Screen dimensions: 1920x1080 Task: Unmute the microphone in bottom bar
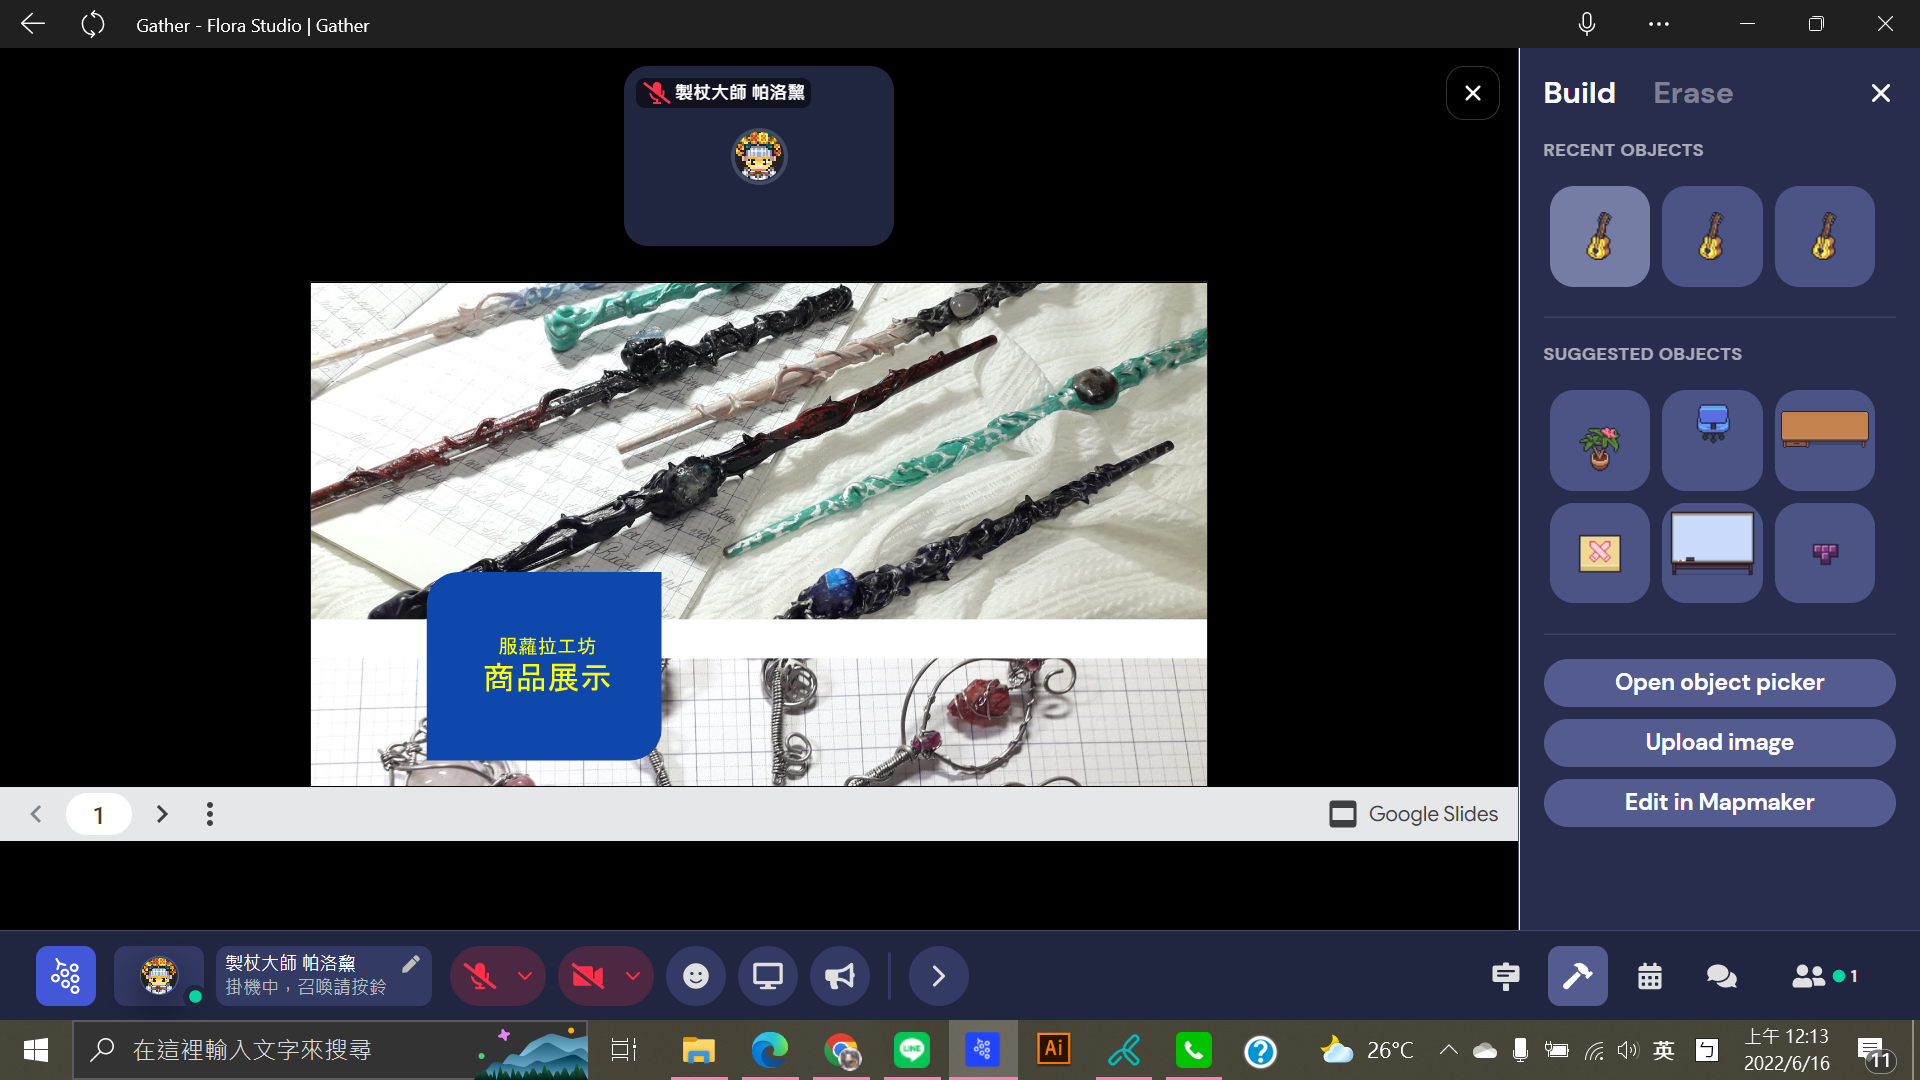(480, 976)
